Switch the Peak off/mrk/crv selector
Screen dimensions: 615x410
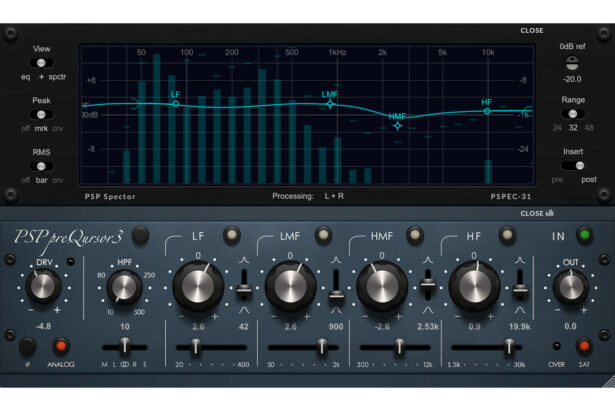[41, 115]
